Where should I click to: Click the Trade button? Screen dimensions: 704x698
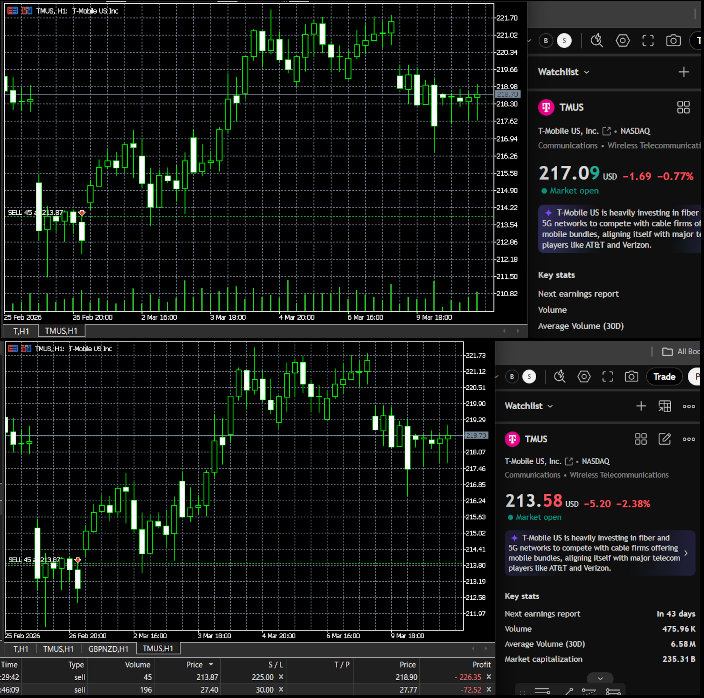pyautogui.click(x=664, y=376)
